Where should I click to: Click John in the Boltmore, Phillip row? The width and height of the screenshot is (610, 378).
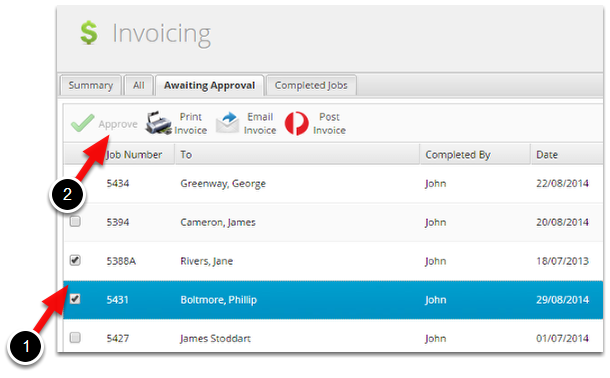point(435,300)
